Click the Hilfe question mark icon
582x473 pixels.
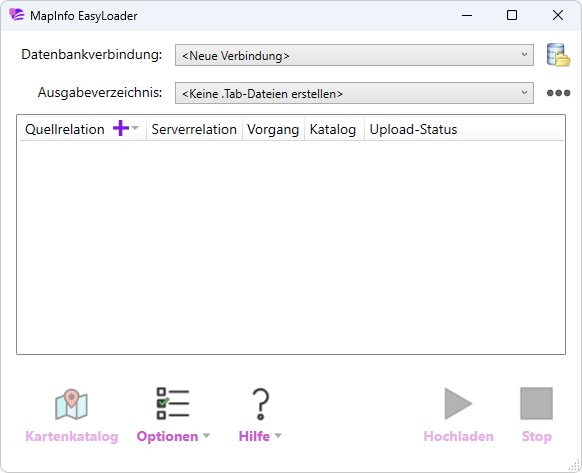[x=261, y=404]
